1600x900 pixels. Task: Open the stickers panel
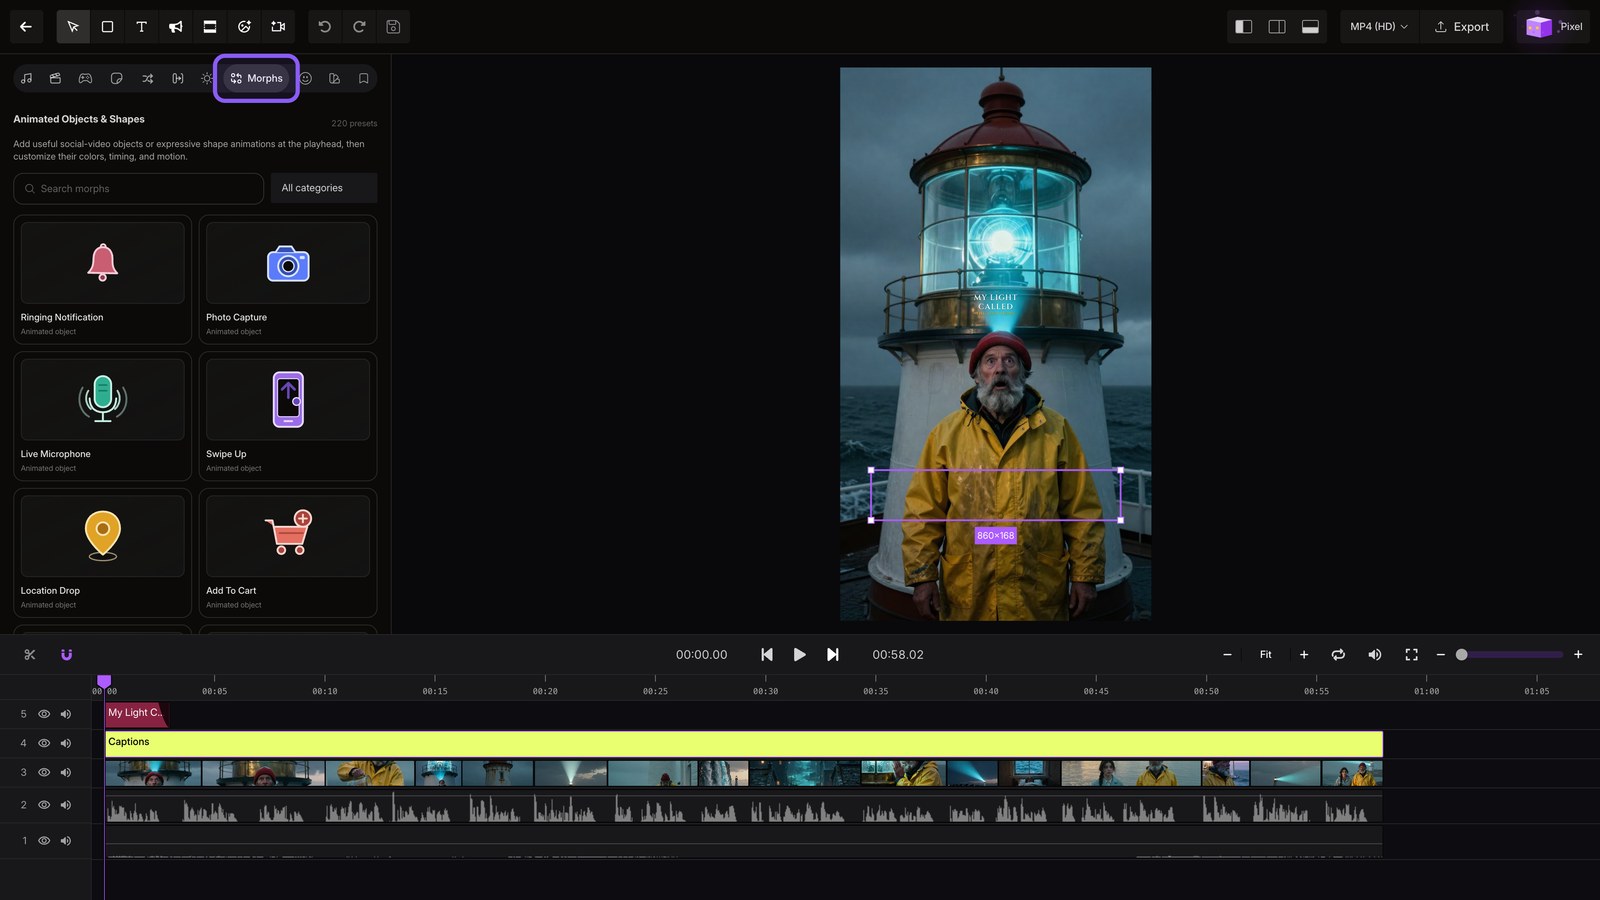point(116,78)
